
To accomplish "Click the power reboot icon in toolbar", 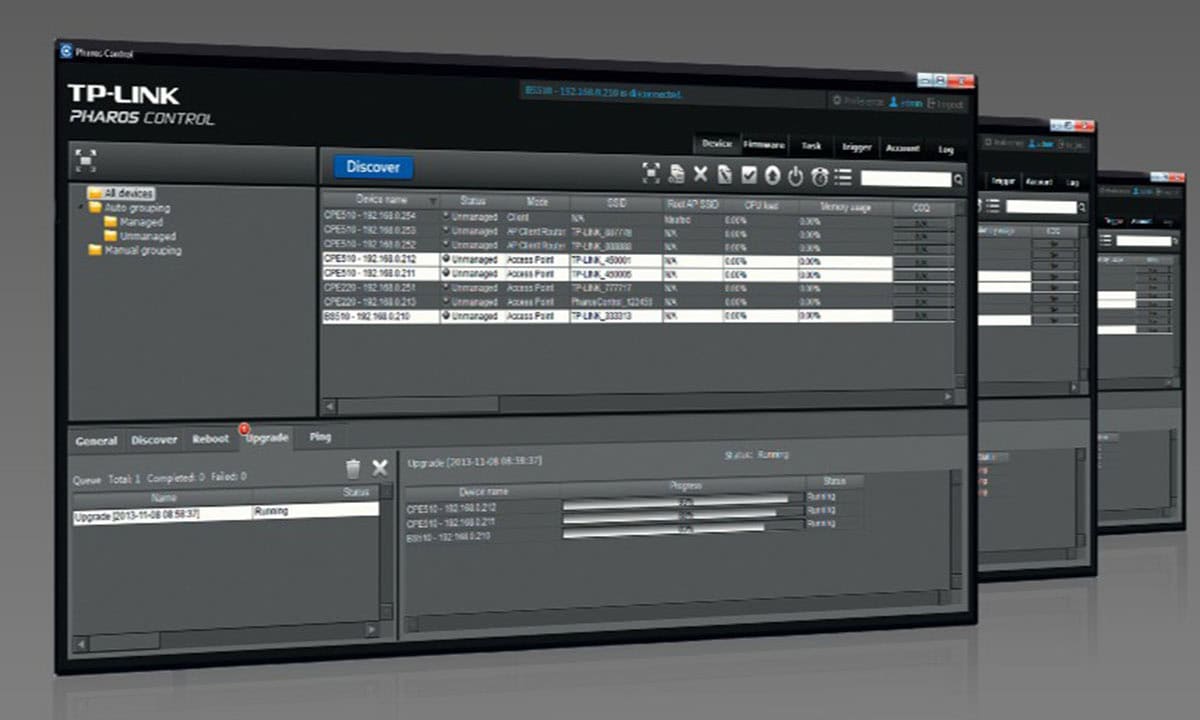I will click(x=796, y=177).
